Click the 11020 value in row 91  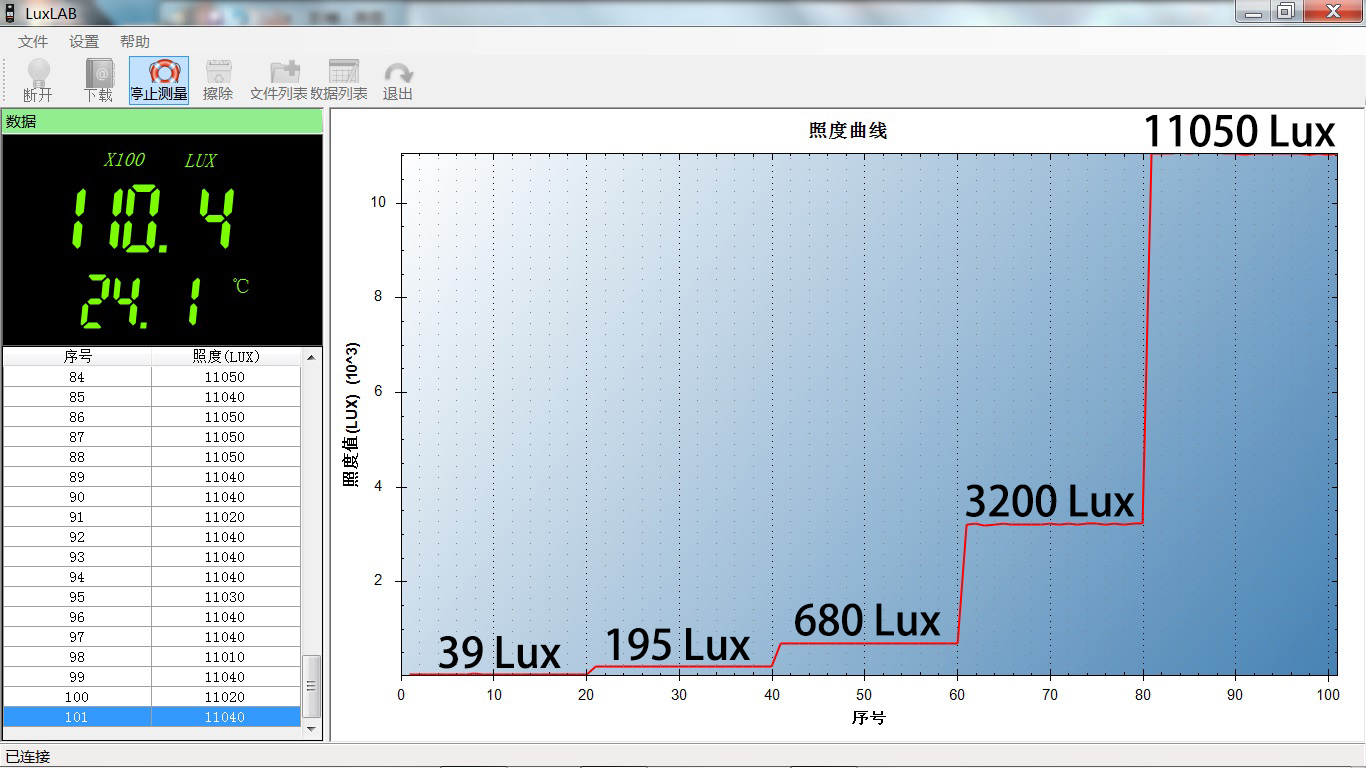pos(225,517)
